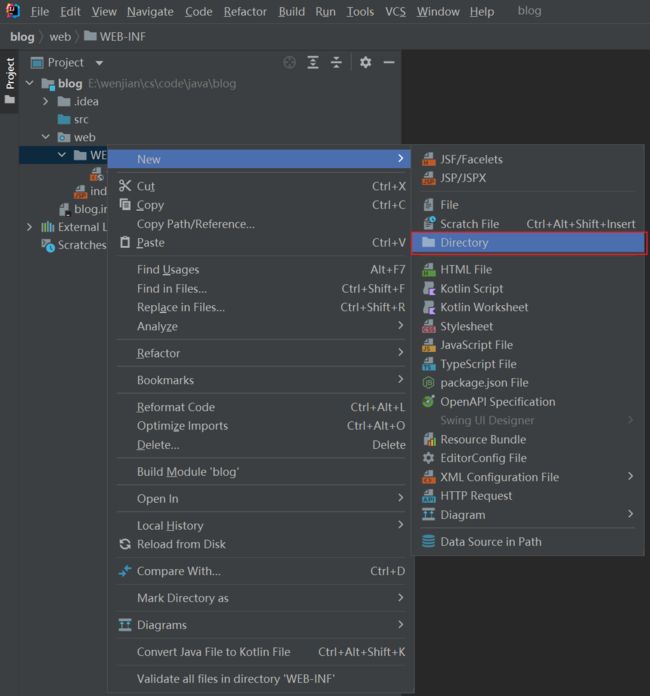This screenshot has width=650, height=696.
Task: Click the TypeScript File icon
Action: tap(428, 364)
